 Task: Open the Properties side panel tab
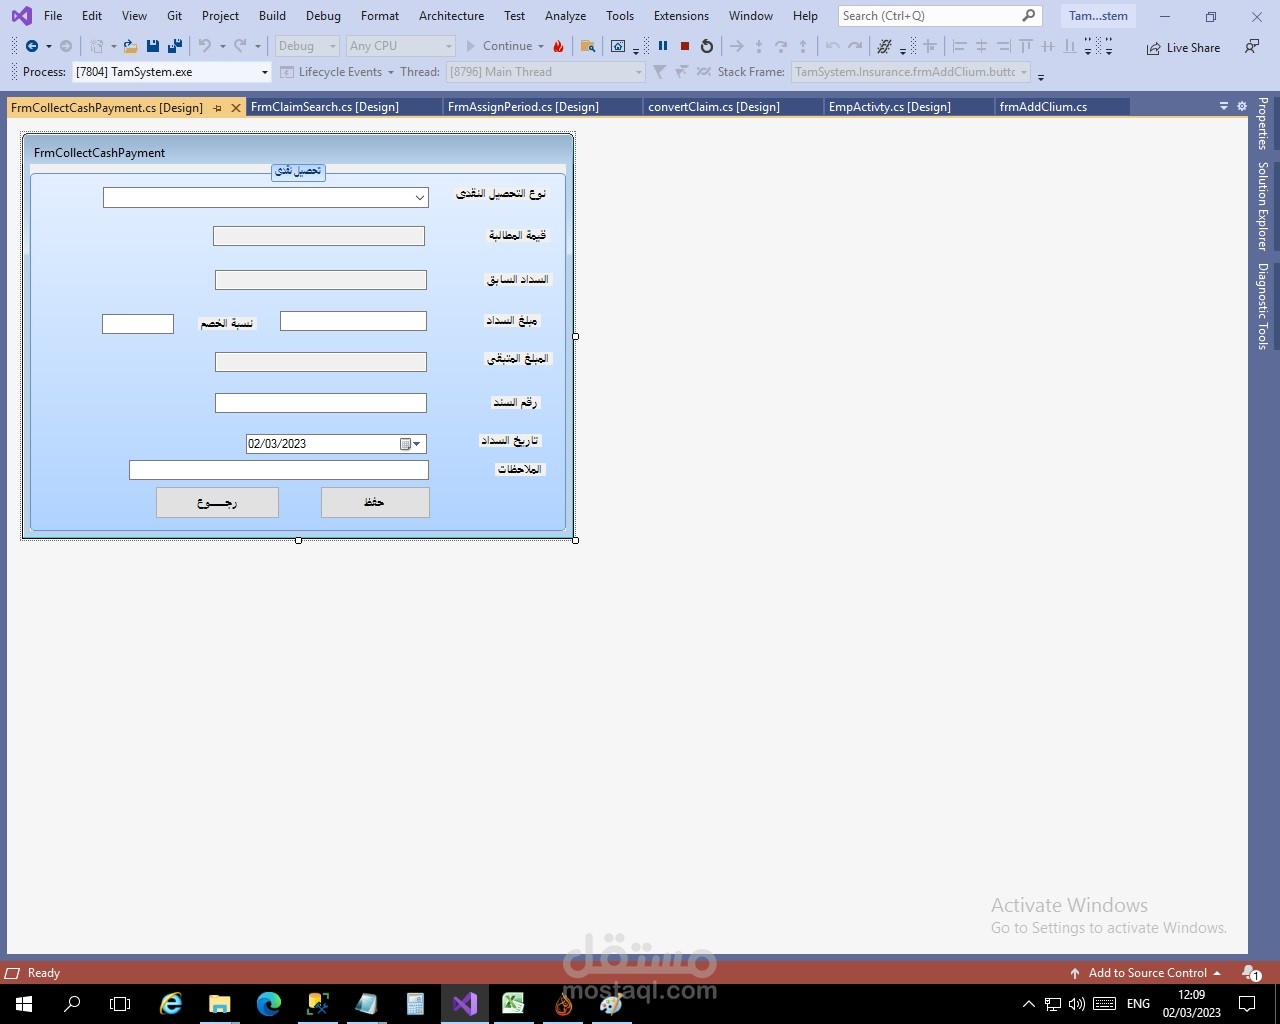[x=1263, y=123]
